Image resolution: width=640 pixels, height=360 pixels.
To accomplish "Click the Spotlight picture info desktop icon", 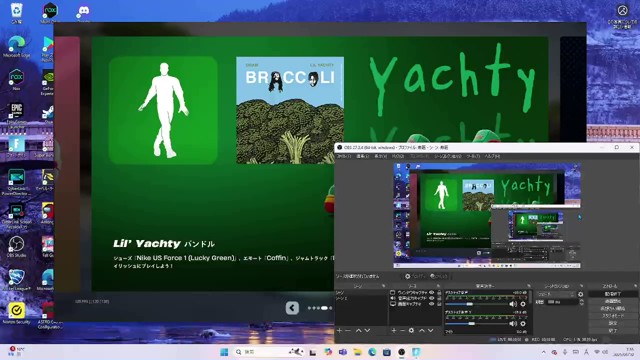I will [622, 16].
